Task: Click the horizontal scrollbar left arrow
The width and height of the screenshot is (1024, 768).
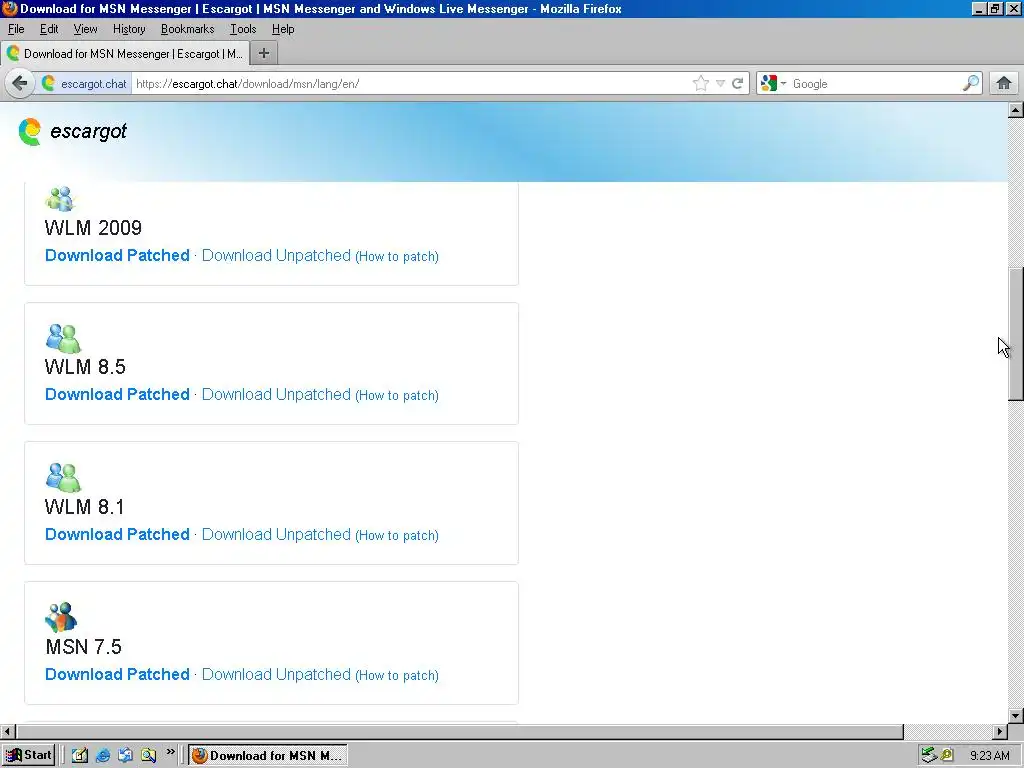Action: point(7,731)
